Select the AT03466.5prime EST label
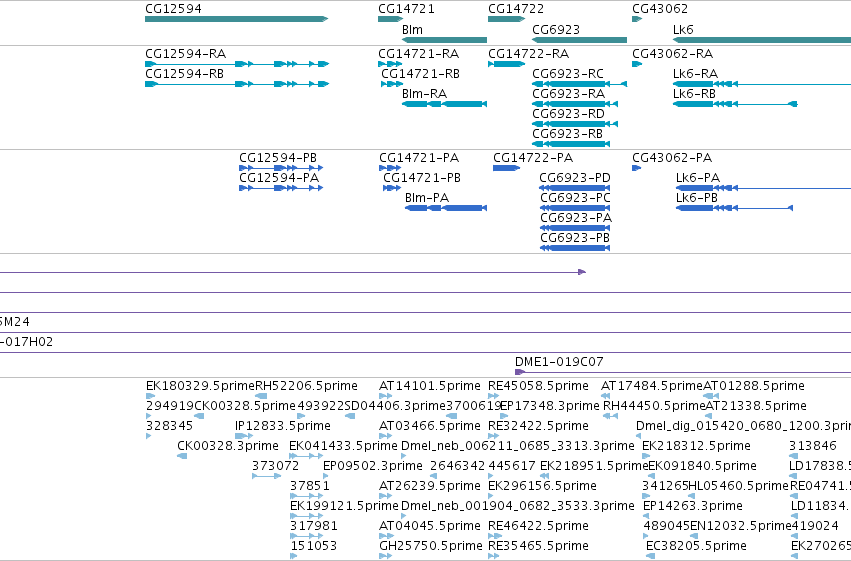Viewport: 851px width, 561px height. pos(430,426)
